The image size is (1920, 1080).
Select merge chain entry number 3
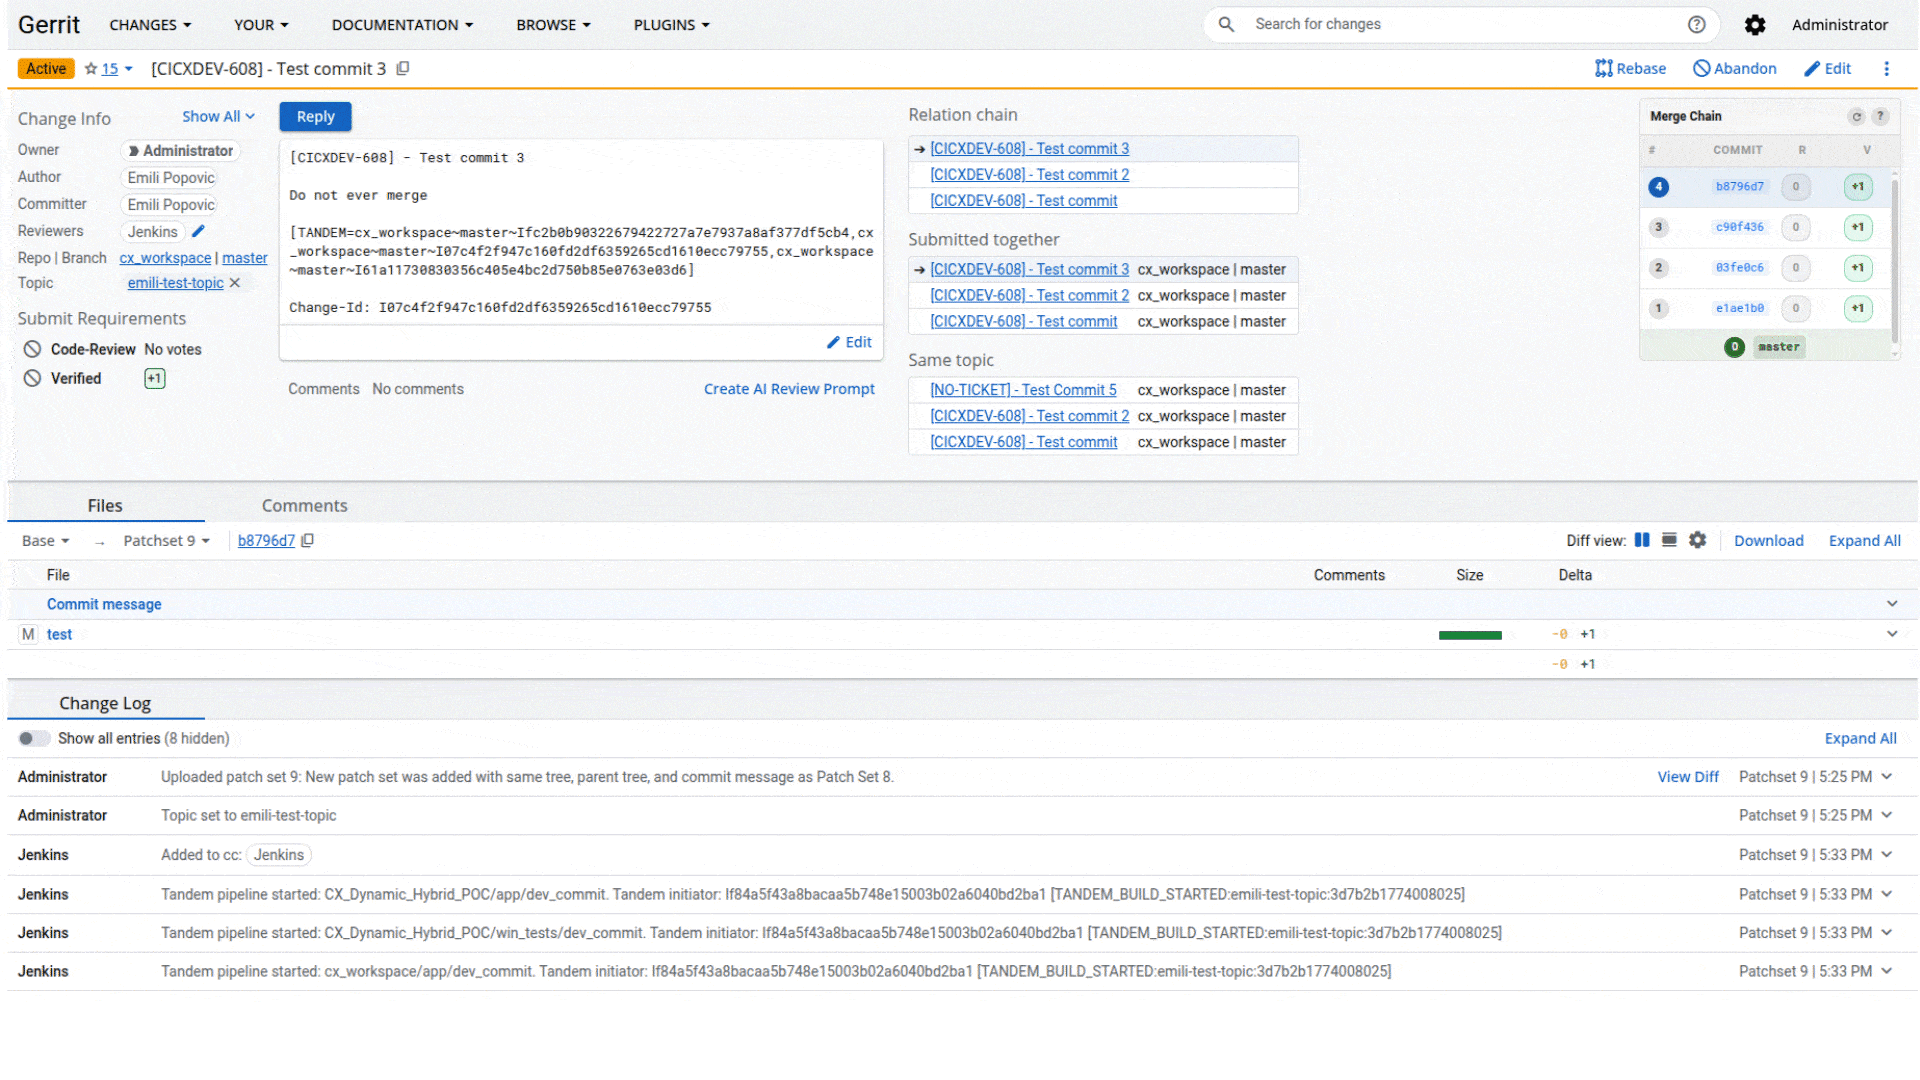pyautogui.click(x=1659, y=227)
